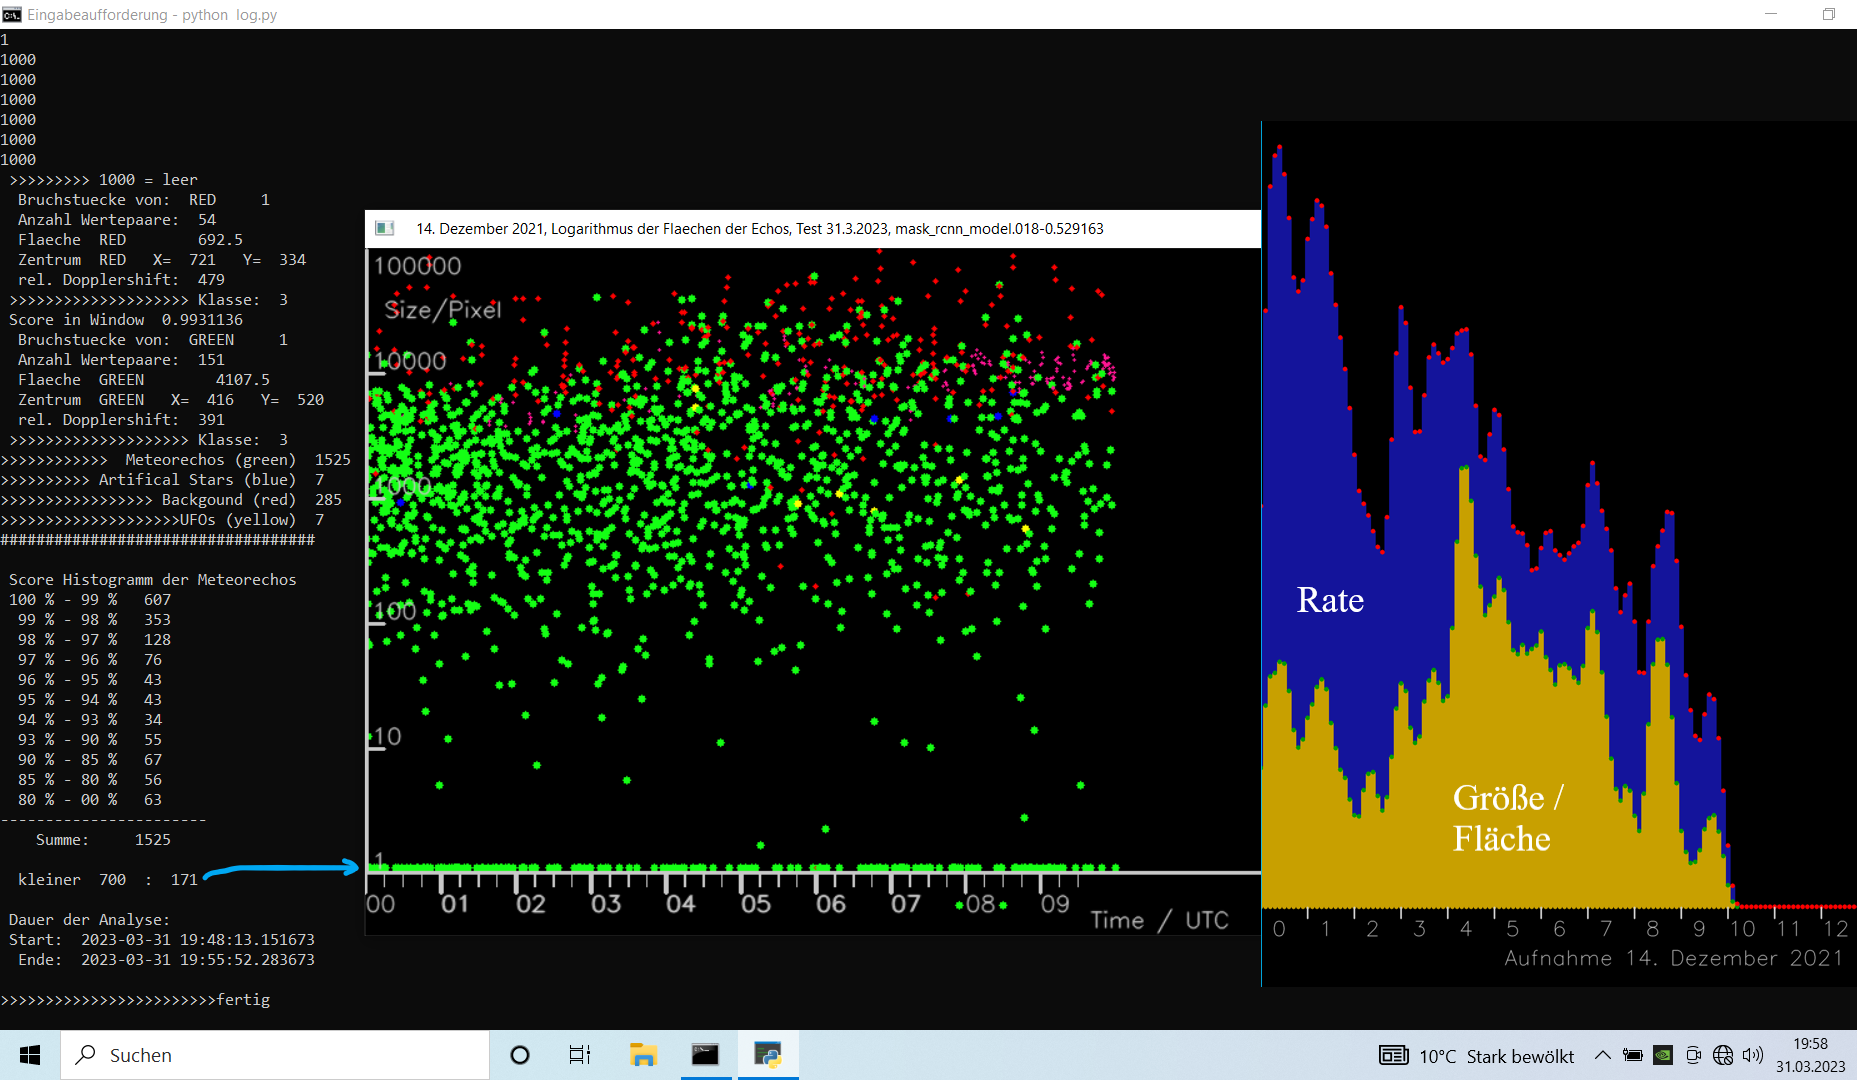Click the 'Dauer der Analyse:' line
This screenshot has width=1857, height=1080.
89,920
